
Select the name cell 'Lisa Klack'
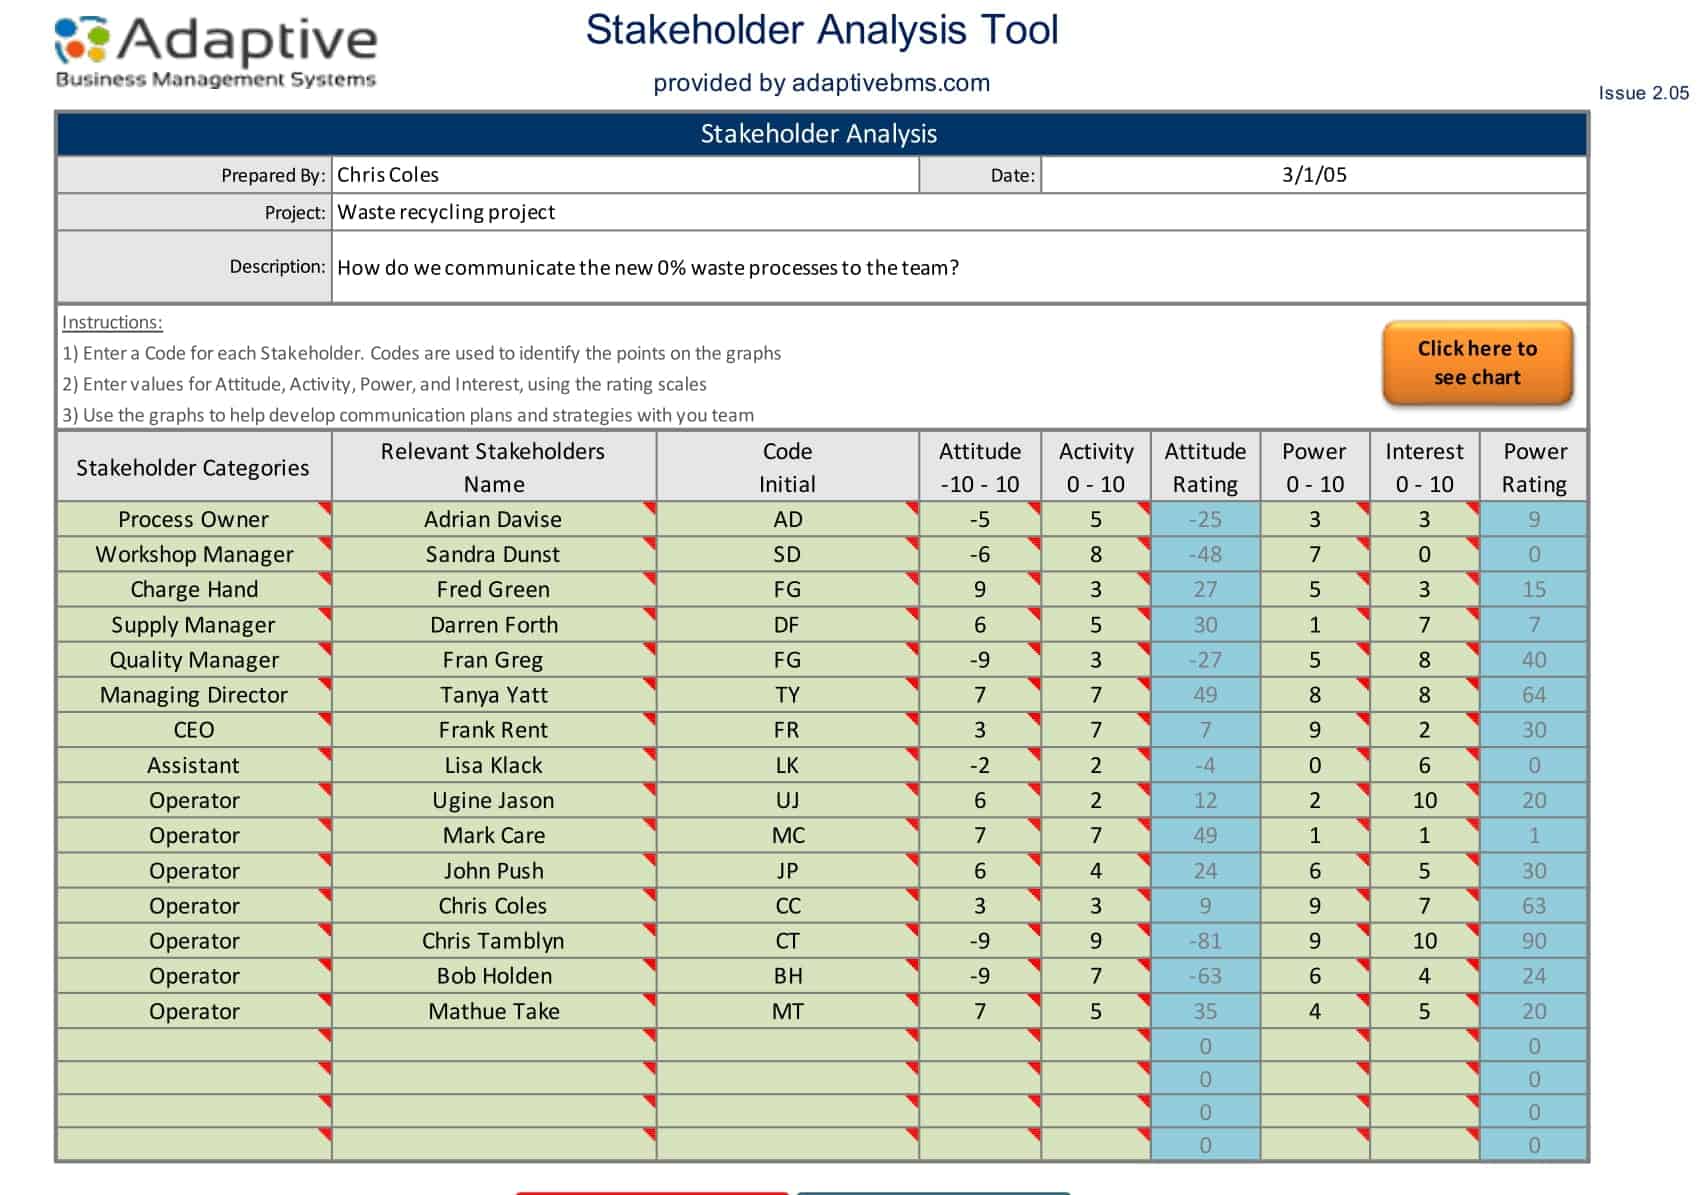(493, 766)
